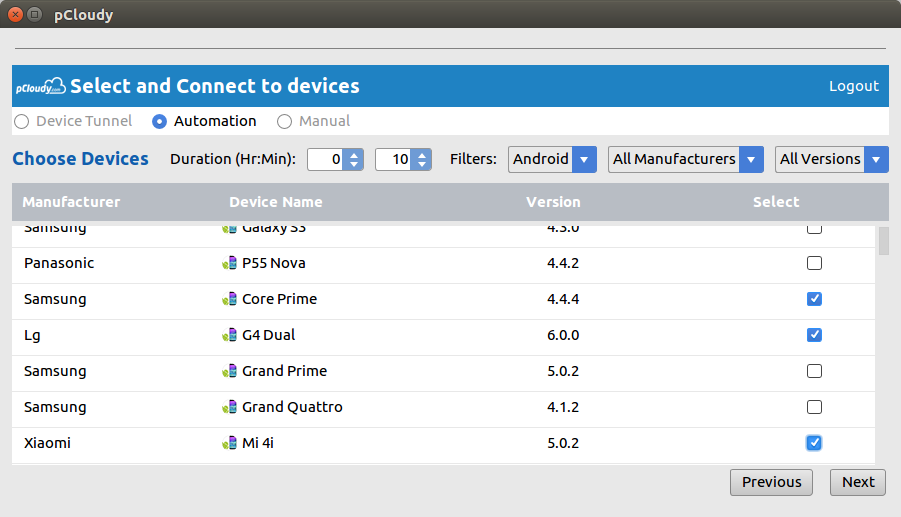
Task: Select the Manual radio button
Action: (x=284, y=122)
